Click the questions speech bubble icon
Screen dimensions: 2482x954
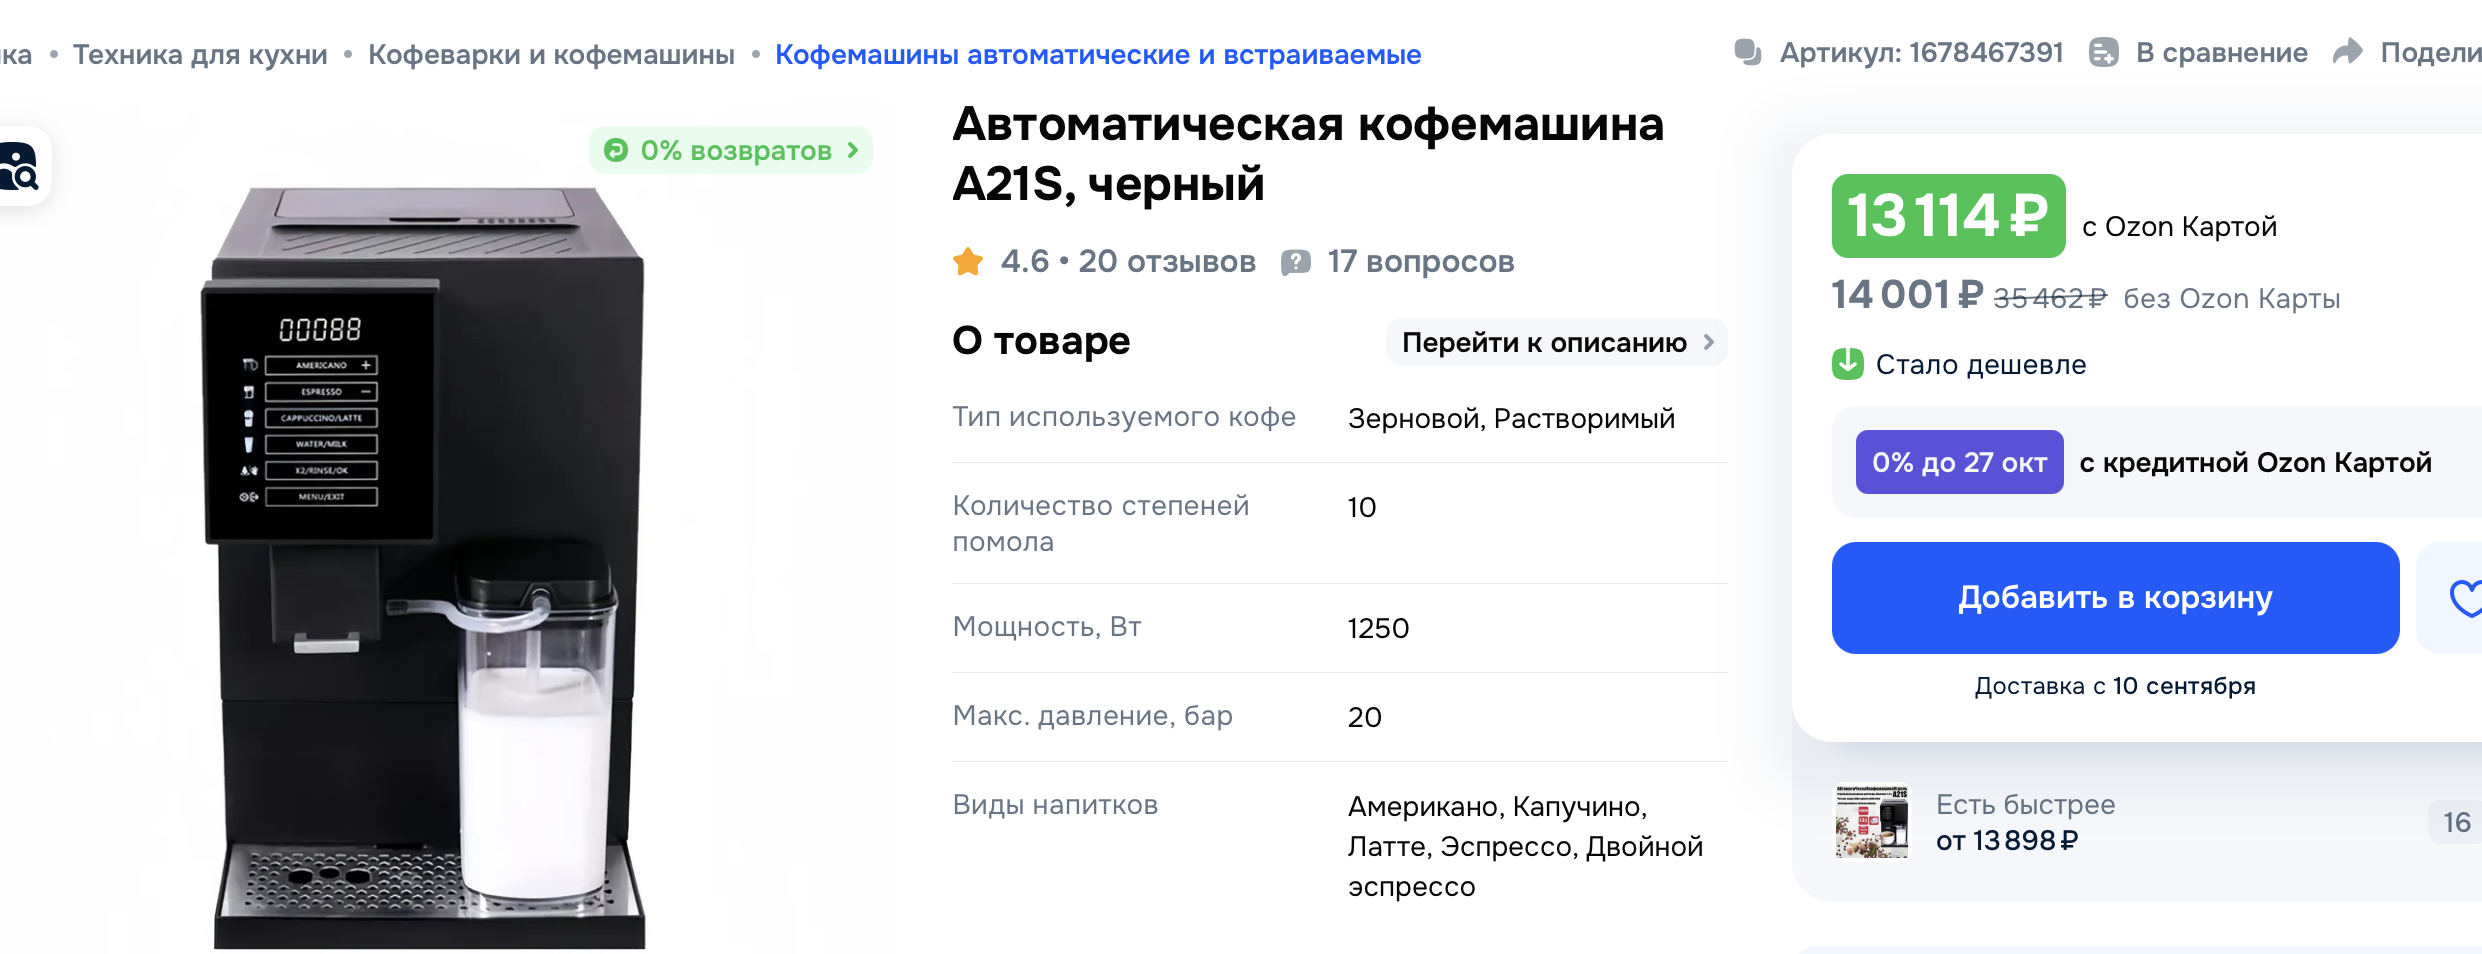click(x=1296, y=262)
